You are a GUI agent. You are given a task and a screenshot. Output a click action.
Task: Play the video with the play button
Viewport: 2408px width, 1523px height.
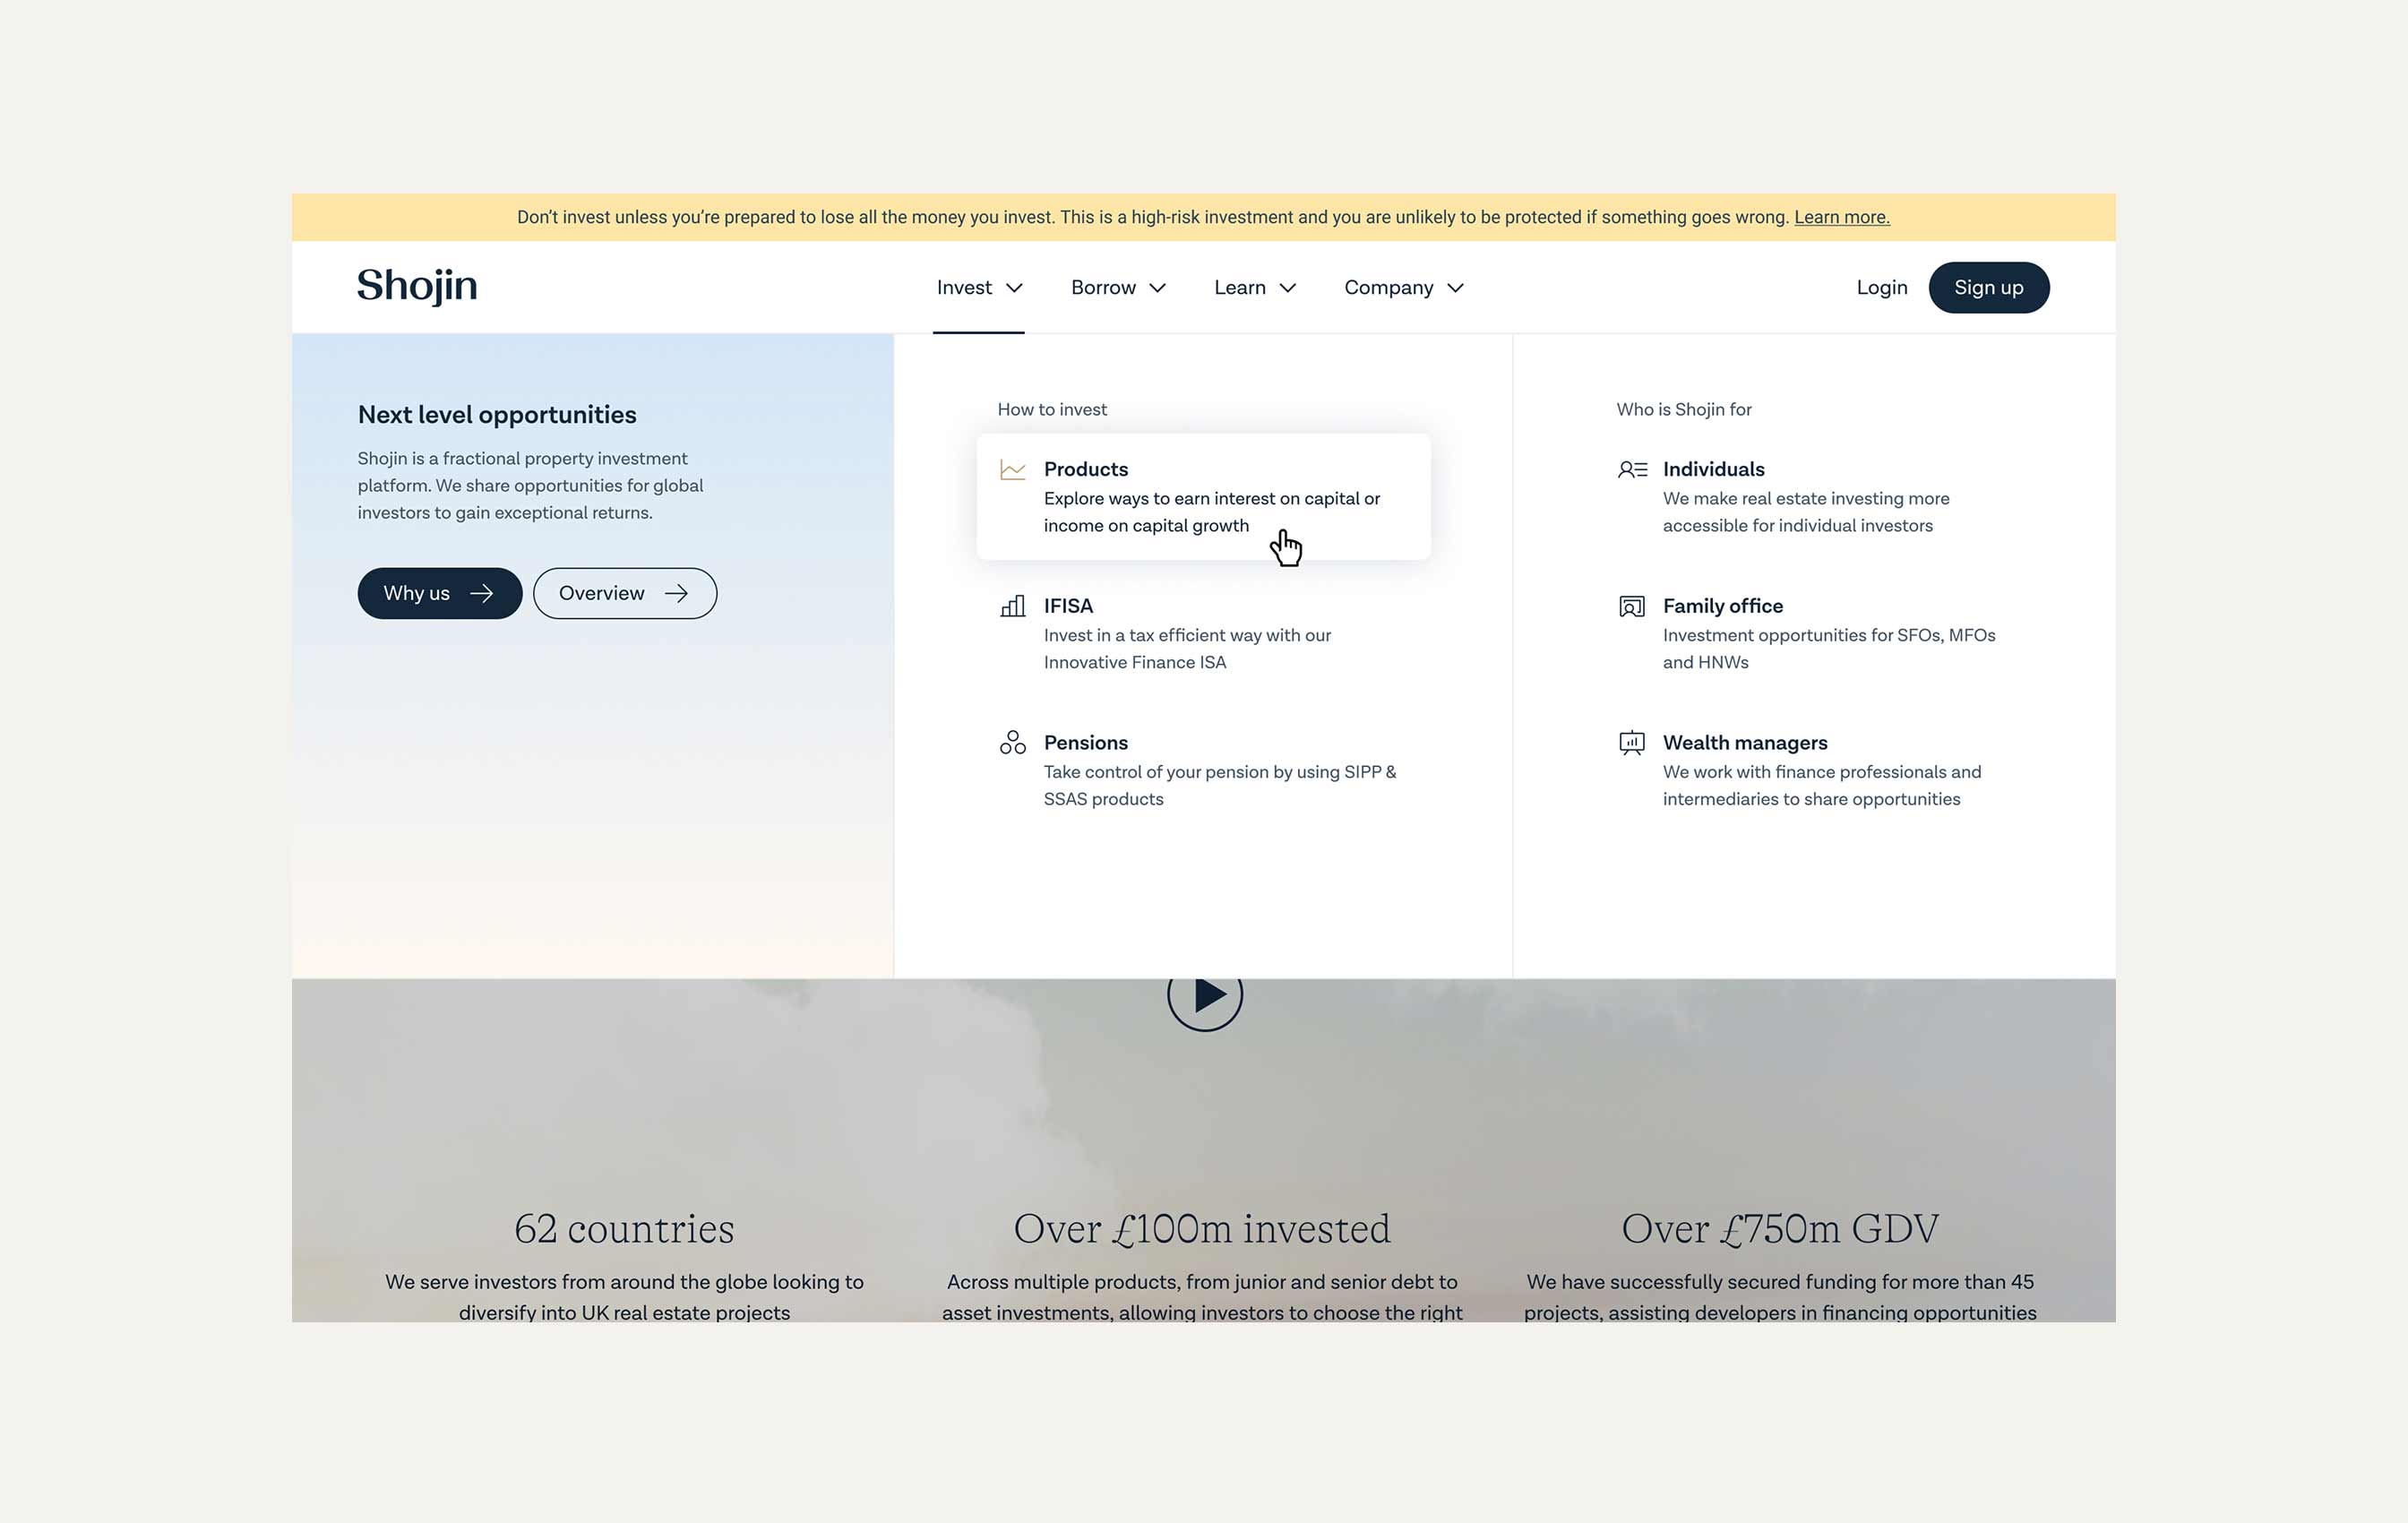(1205, 995)
